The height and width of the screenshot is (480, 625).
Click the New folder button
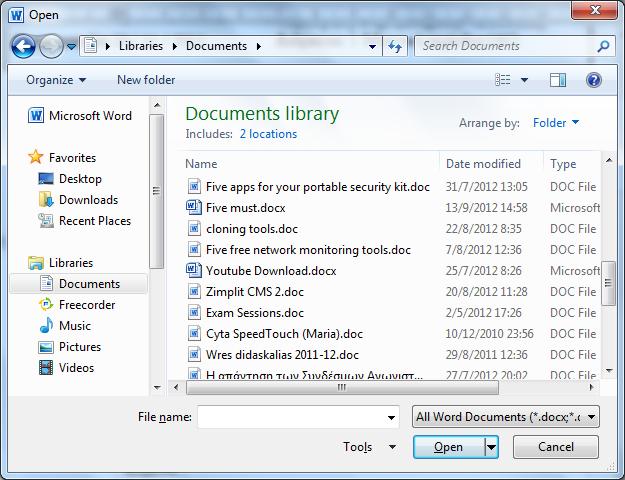[x=146, y=80]
